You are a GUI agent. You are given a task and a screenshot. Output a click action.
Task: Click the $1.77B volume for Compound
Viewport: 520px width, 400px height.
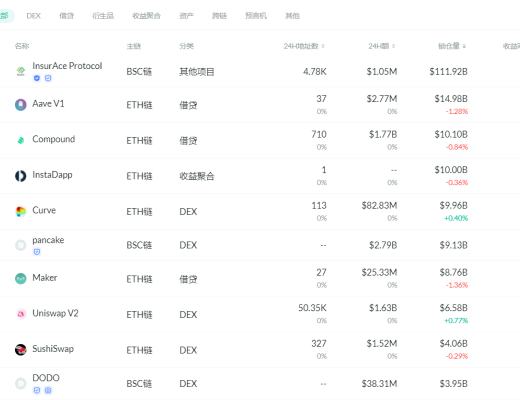[383, 134]
